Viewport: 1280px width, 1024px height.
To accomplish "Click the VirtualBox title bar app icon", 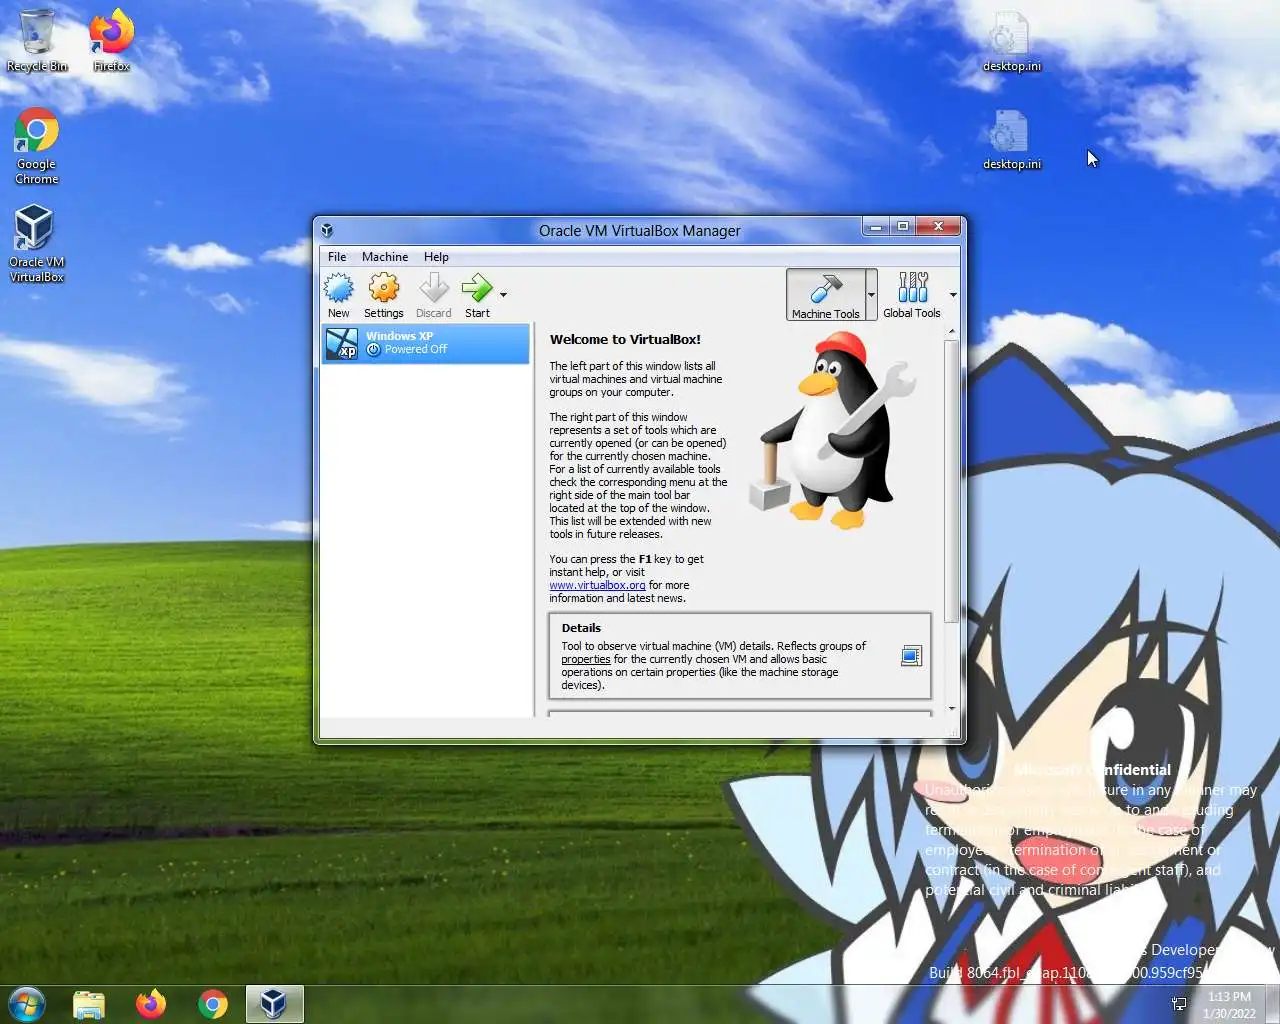I will pyautogui.click(x=327, y=231).
